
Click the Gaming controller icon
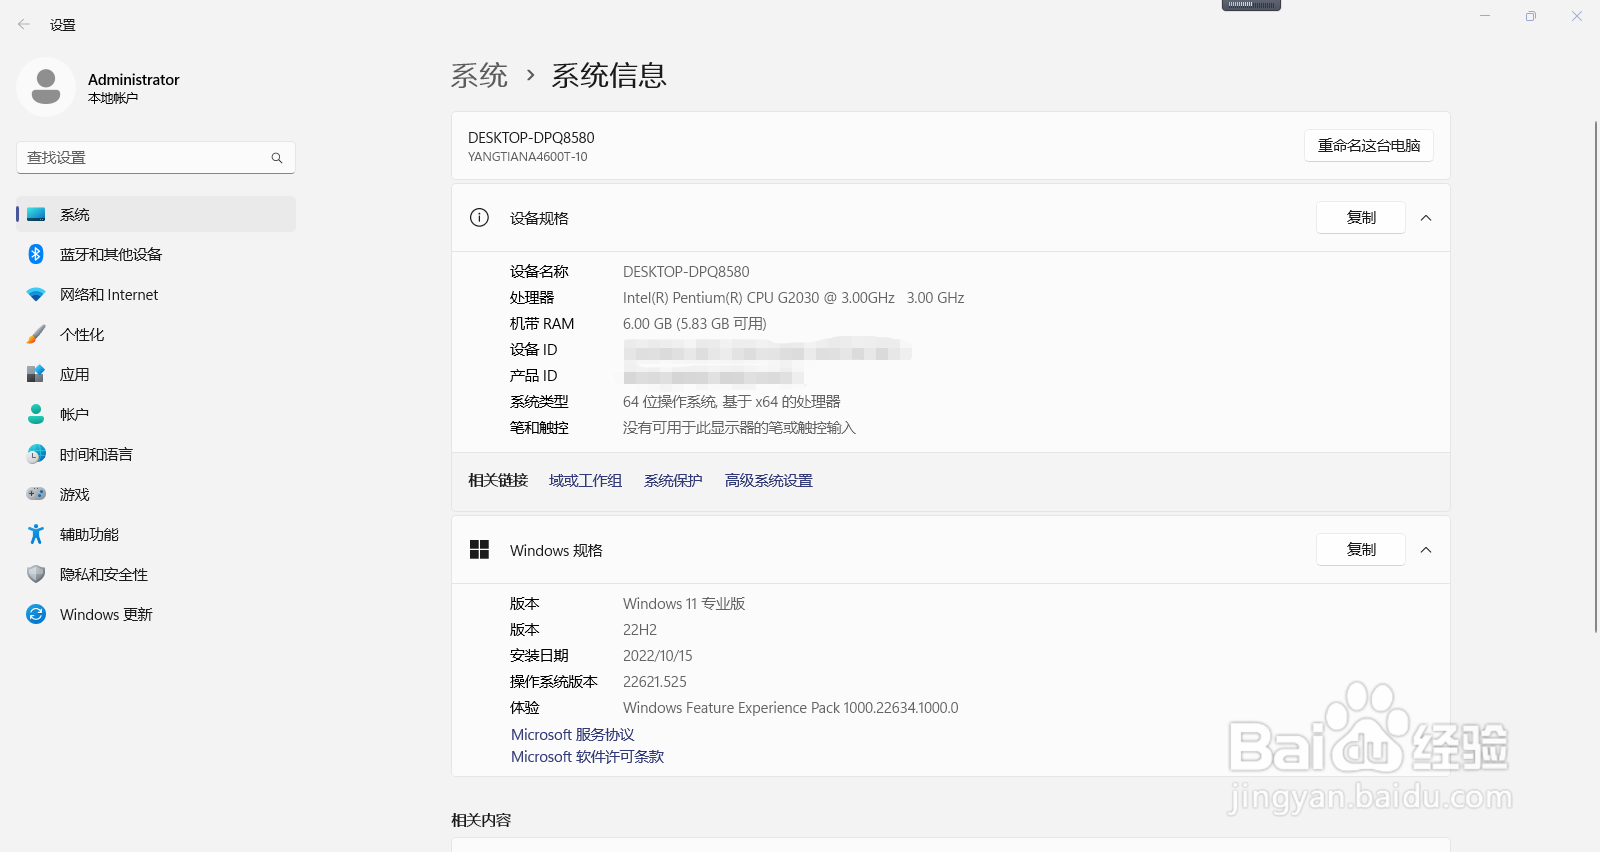tap(36, 494)
